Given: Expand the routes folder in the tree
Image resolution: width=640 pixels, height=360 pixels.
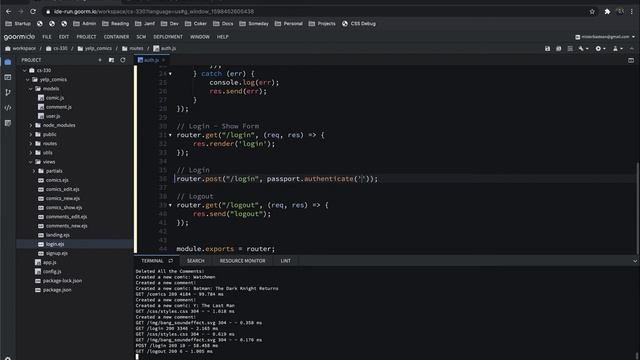Looking at the screenshot, I should click(31, 144).
